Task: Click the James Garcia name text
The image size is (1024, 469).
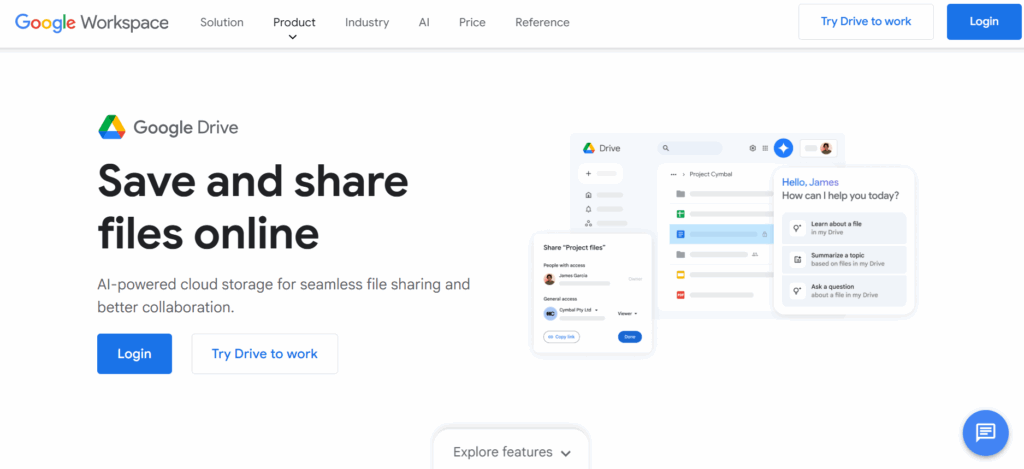Action: tap(573, 276)
